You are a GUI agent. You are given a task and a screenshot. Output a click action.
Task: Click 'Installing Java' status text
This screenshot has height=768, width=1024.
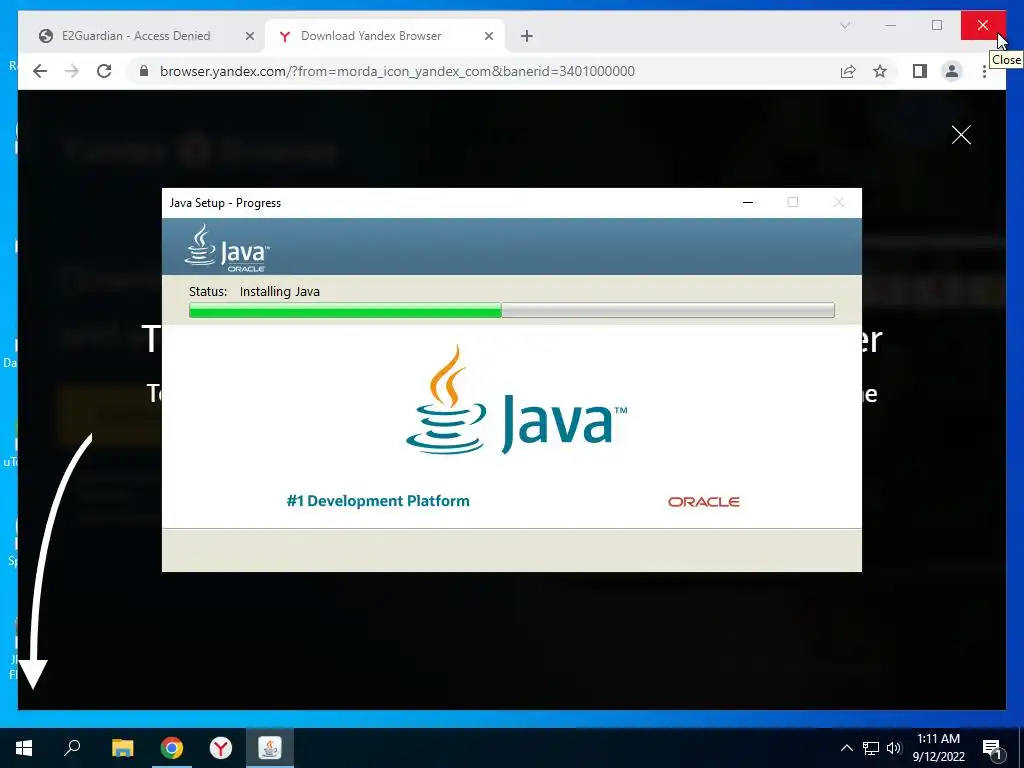pos(280,291)
